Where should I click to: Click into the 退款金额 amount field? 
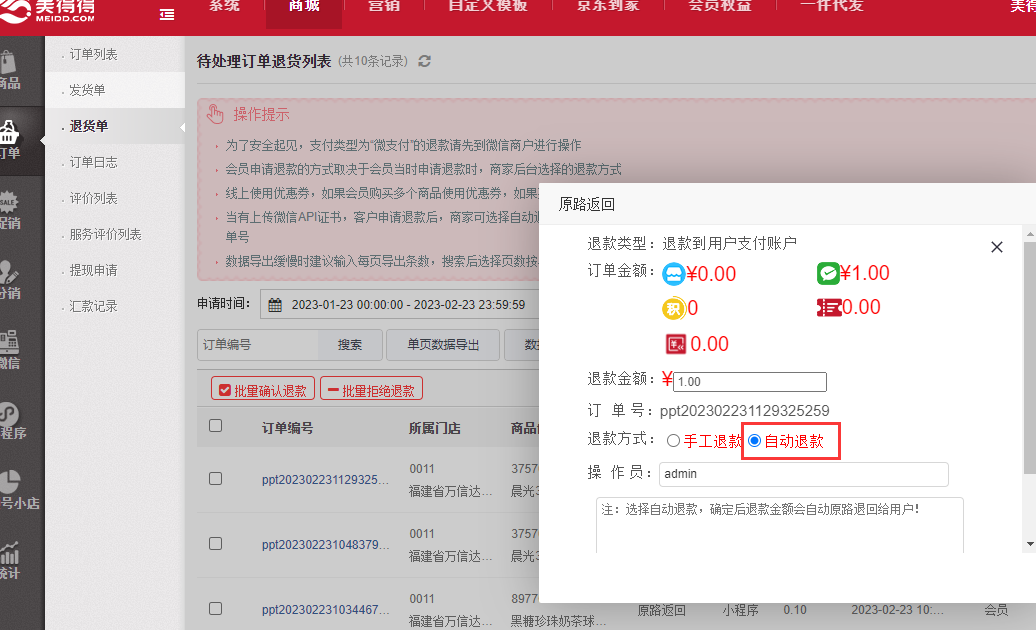[750, 382]
